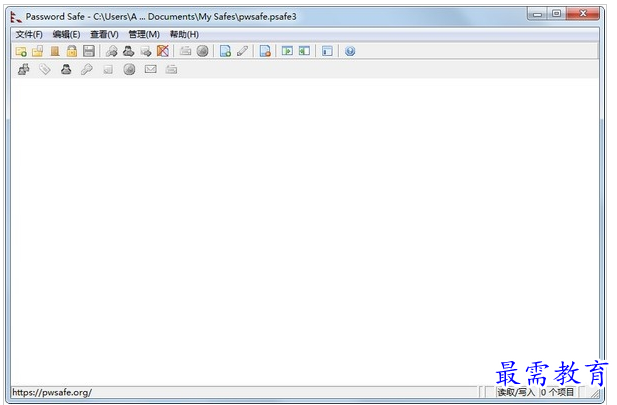Click the 读取/写入 status bar indicator
Viewport: 617px width, 405px height.
[x=516, y=392]
